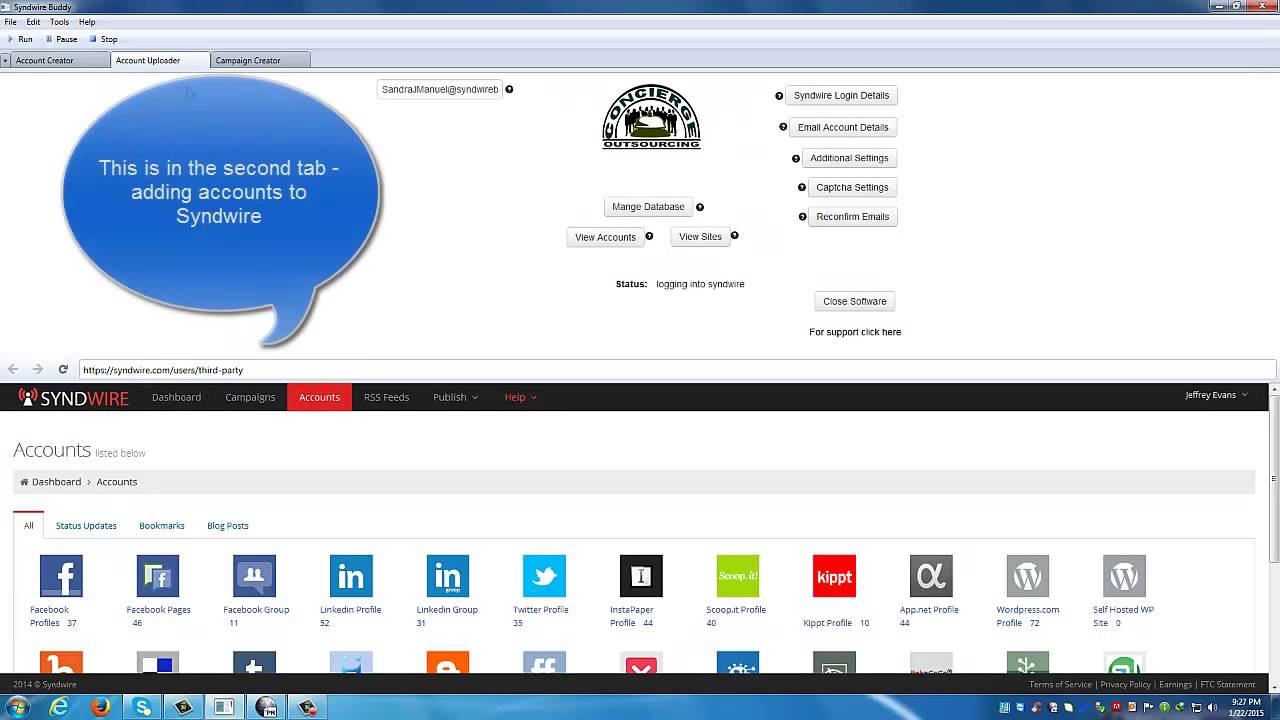Open Skype from the taskbar

[142, 707]
